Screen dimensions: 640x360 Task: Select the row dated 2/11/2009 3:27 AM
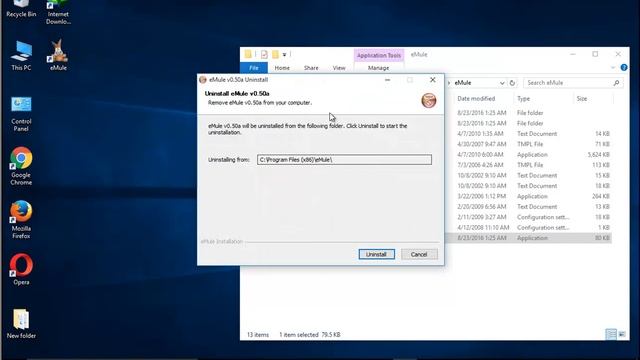[x=529, y=217]
